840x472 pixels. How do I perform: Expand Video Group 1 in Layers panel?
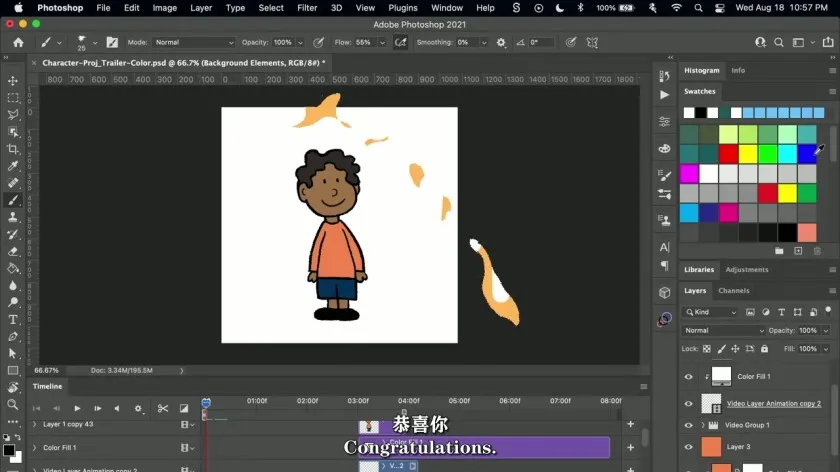point(701,425)
